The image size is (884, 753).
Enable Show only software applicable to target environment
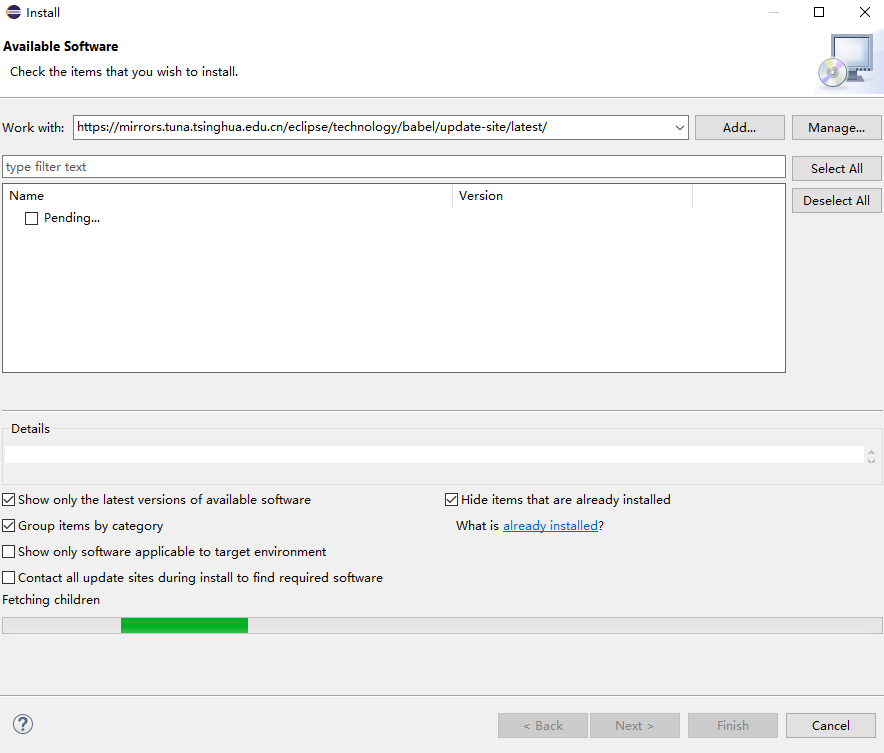[x=9, y=551]
